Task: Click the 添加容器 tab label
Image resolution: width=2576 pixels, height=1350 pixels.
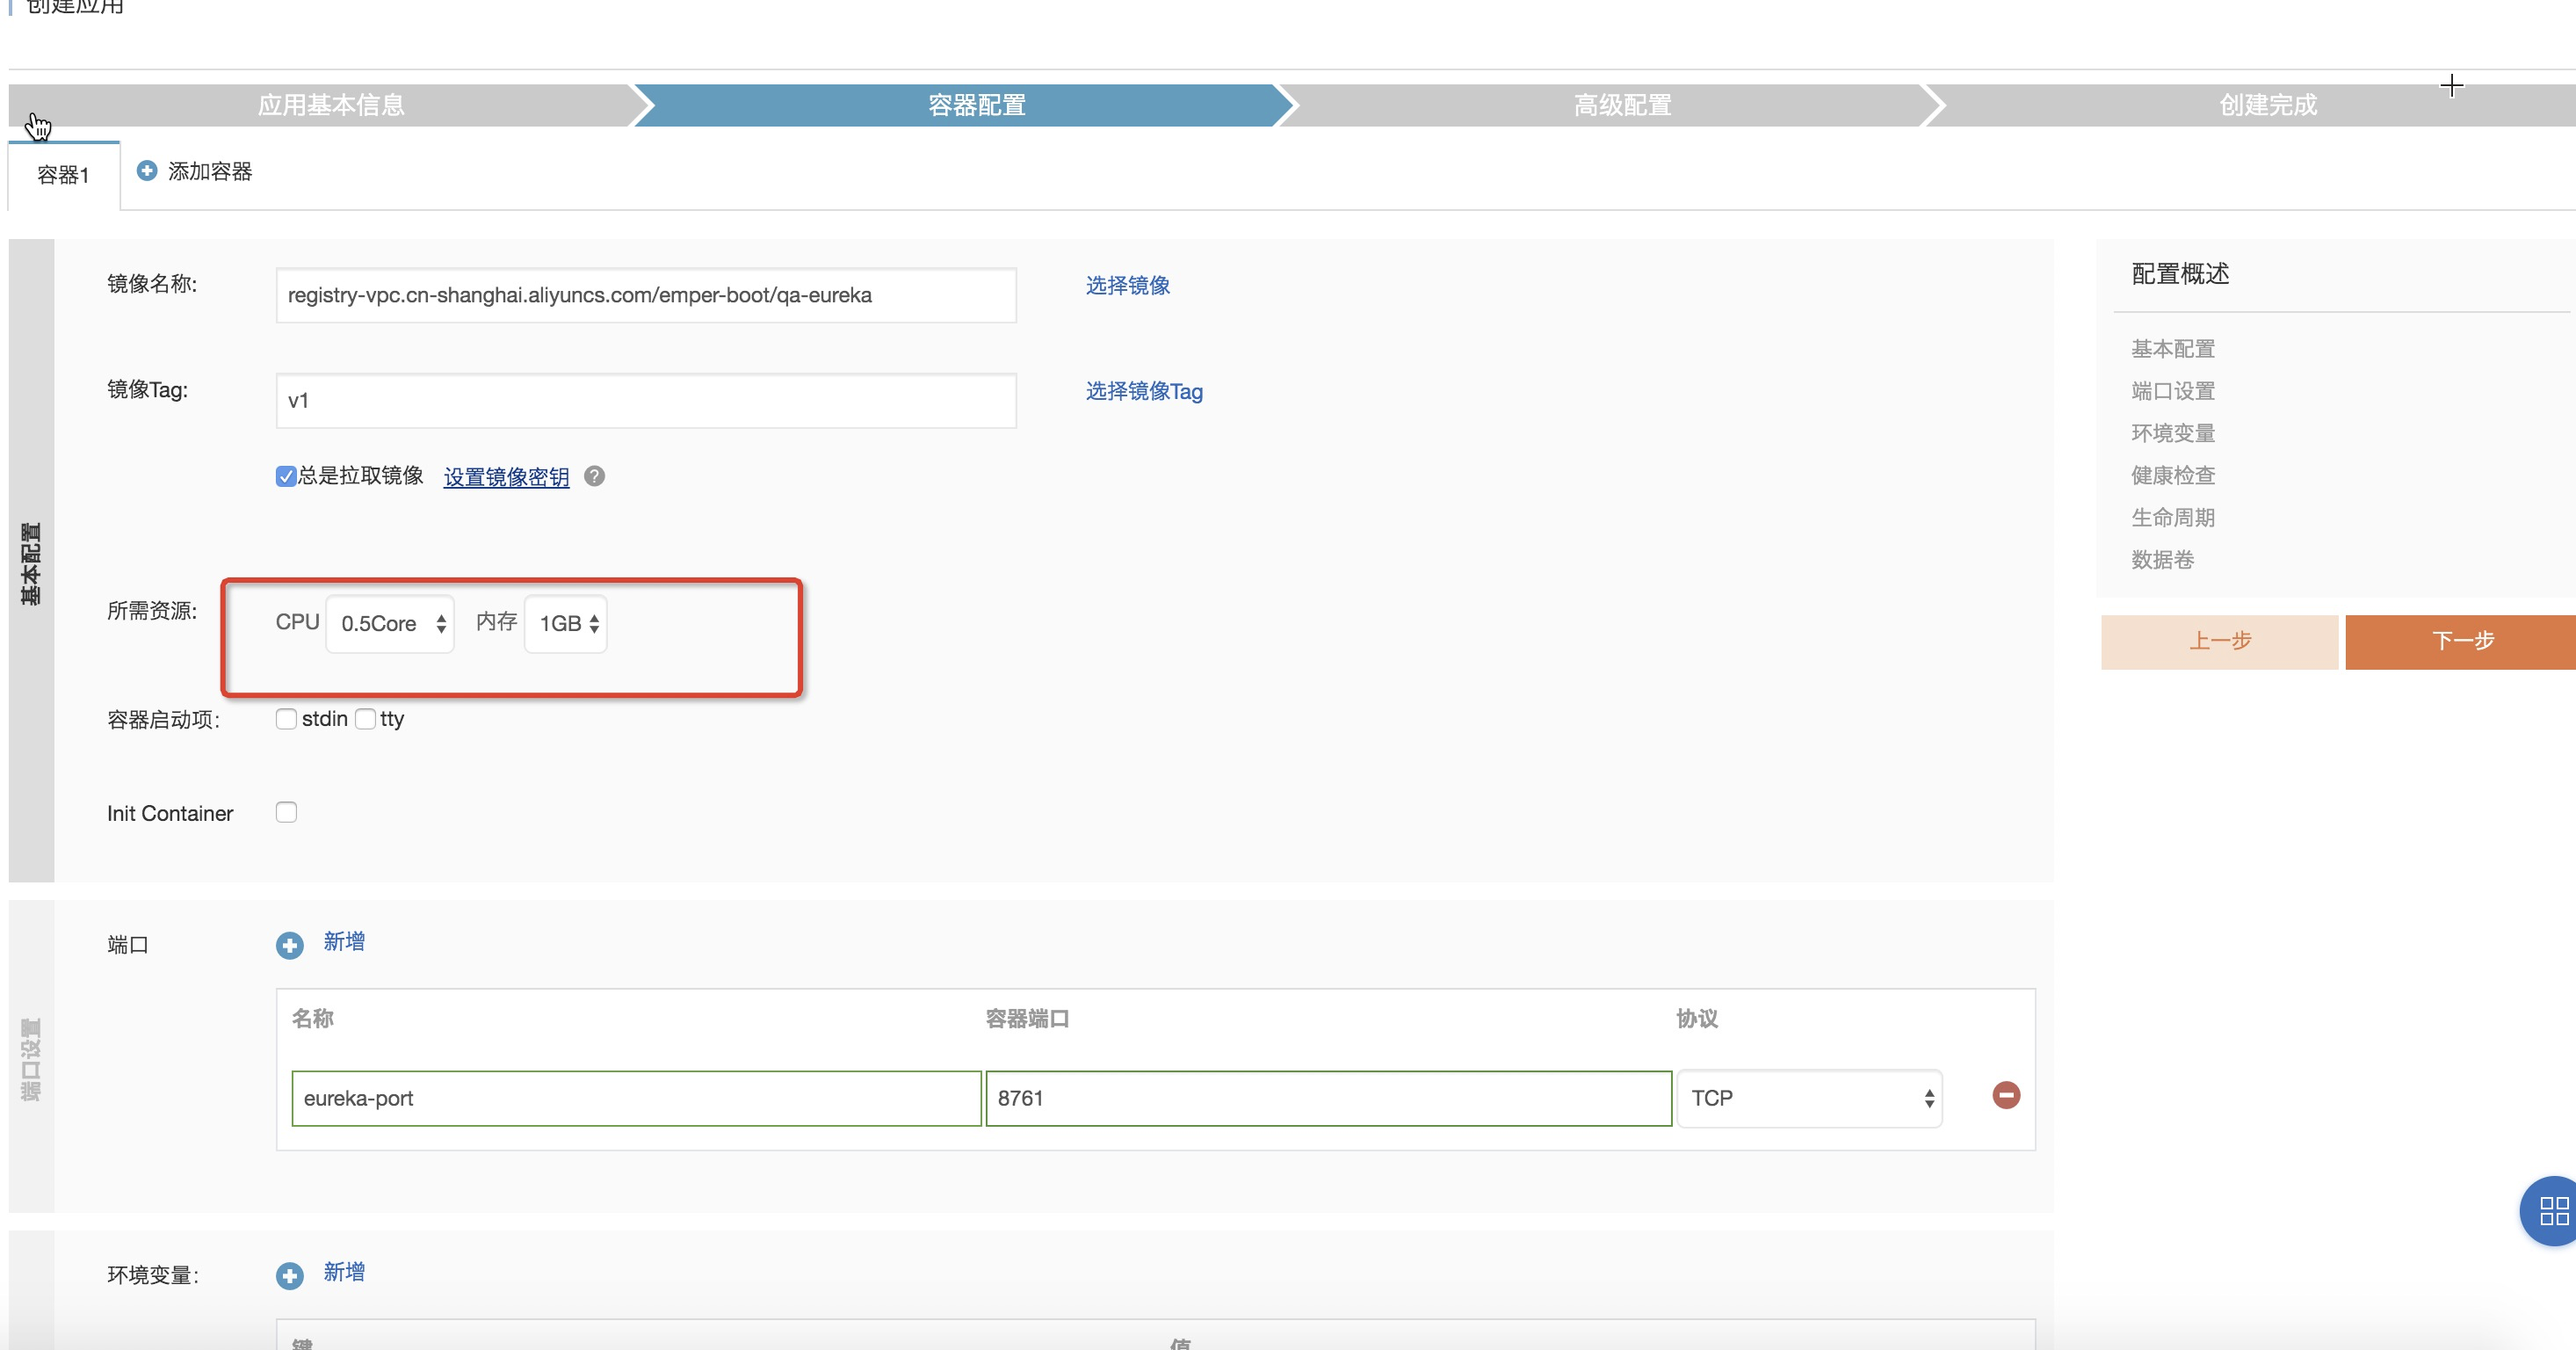Action: point(210,172)
